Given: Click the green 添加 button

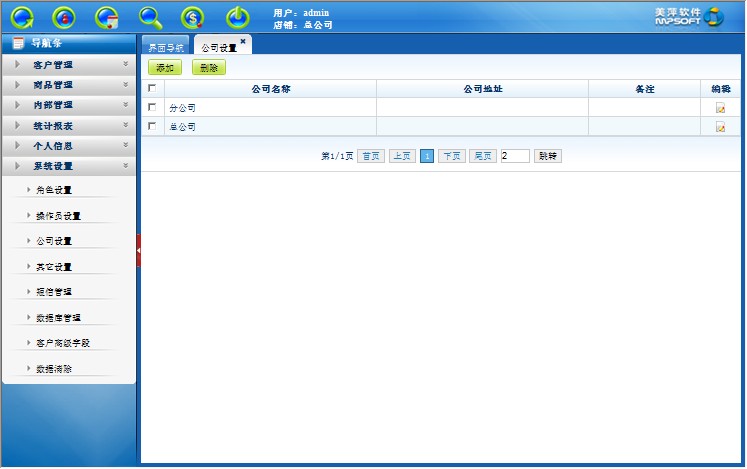Looking at the screenshot, I should [165, 68].
